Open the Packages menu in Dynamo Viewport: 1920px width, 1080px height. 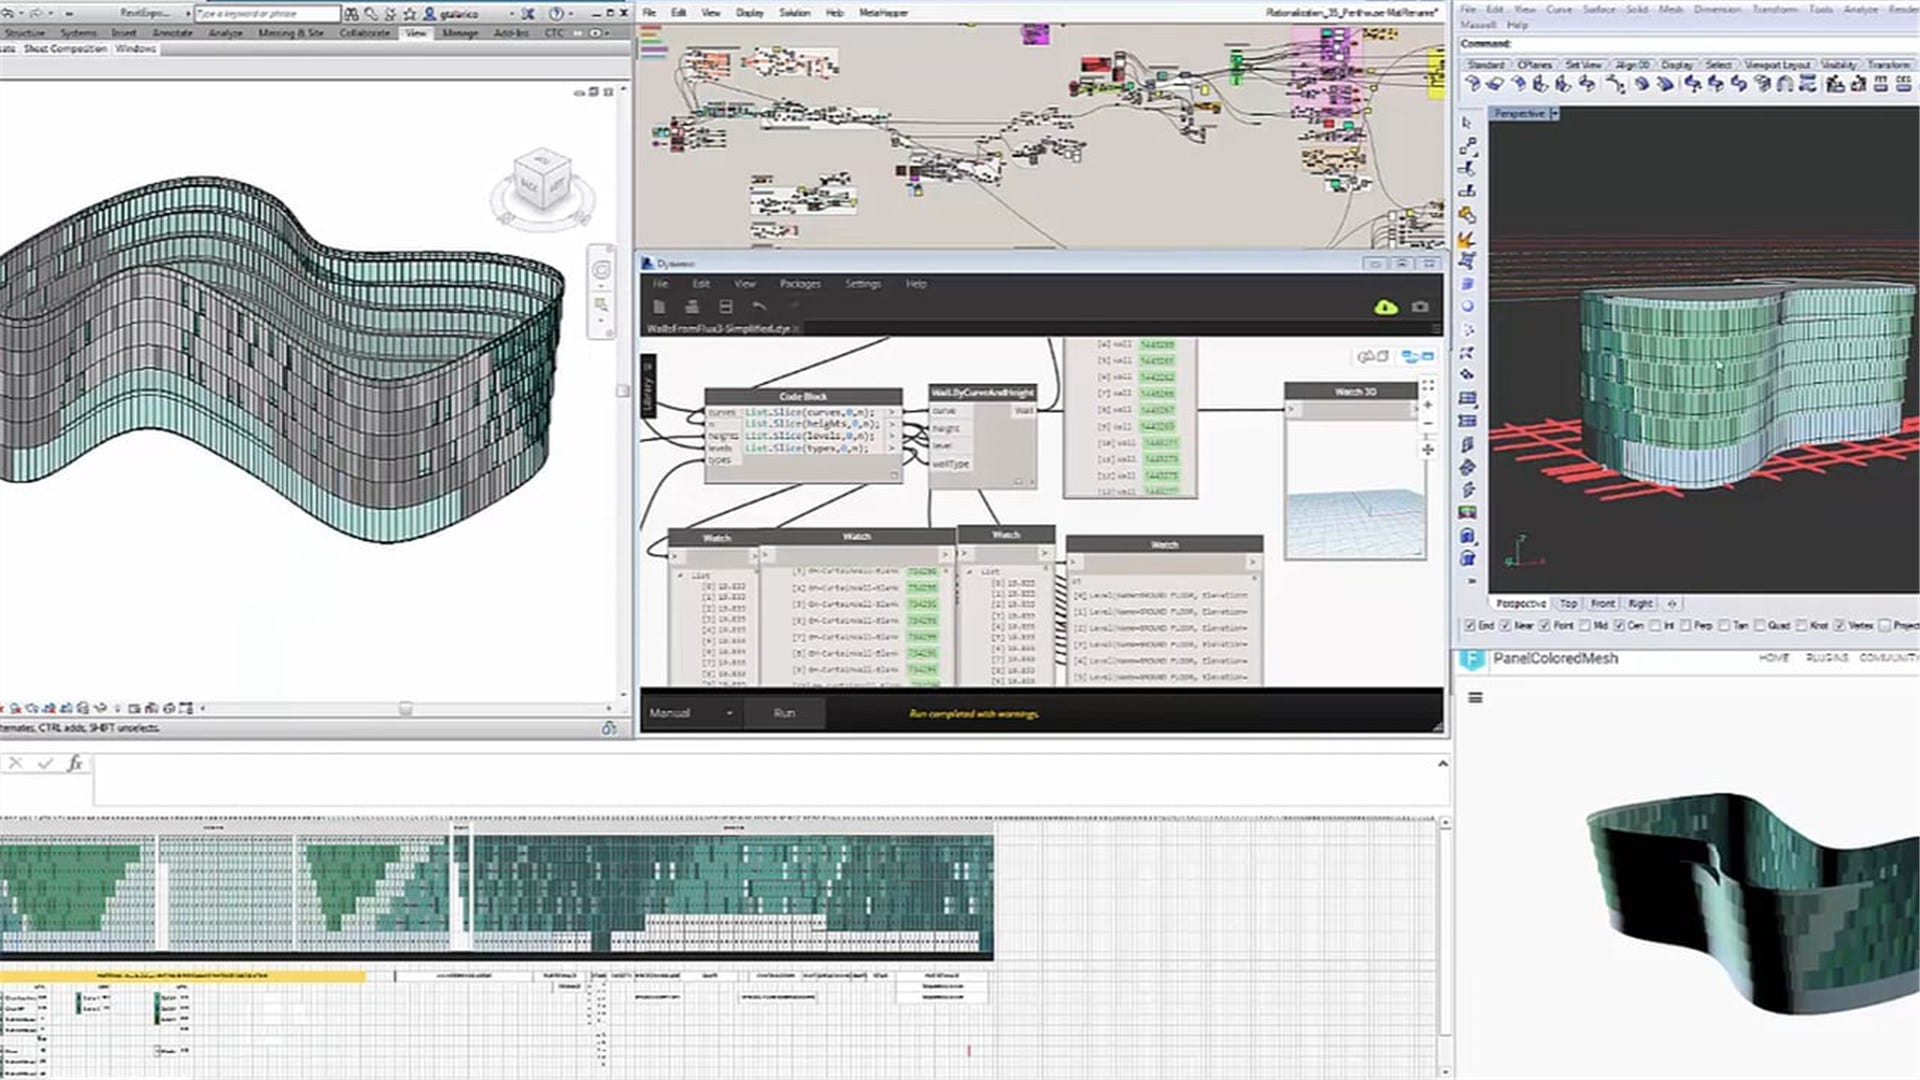click(799, 284)
